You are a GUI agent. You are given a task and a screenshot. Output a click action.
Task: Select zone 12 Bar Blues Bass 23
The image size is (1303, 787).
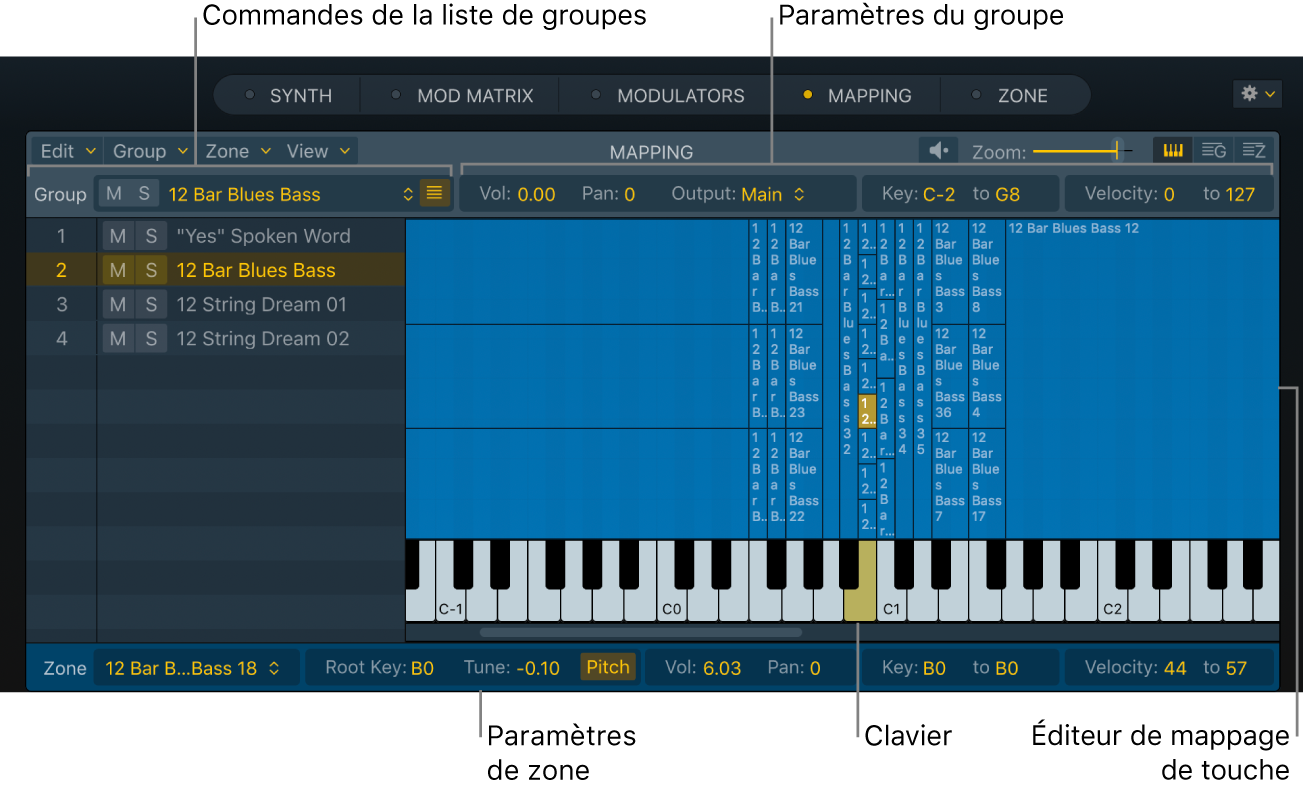(804, 376)
